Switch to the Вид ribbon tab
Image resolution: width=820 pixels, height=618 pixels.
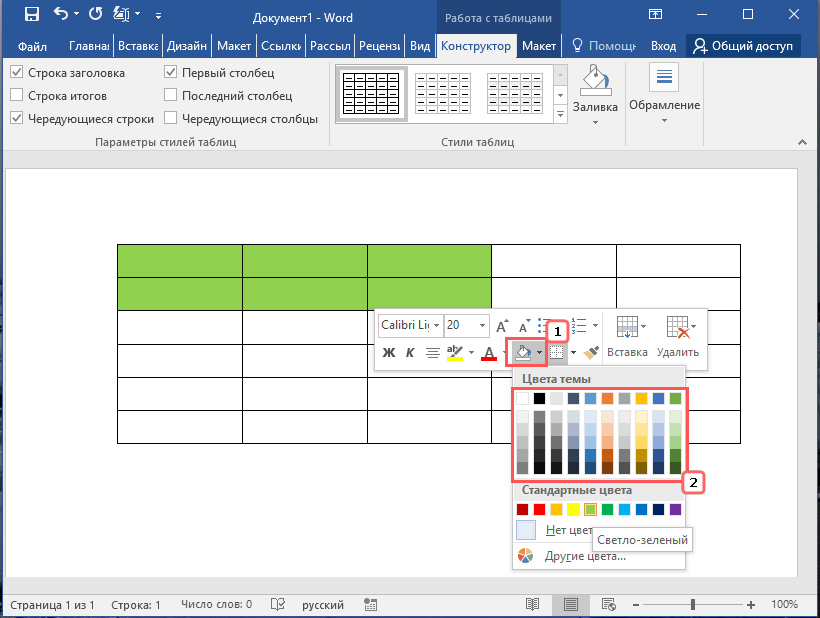[x=420, y=46]
